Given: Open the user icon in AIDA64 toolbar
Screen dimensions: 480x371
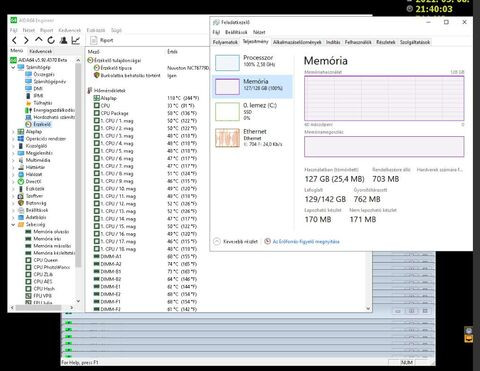Looking at the screenshot, I should (63, 41).
